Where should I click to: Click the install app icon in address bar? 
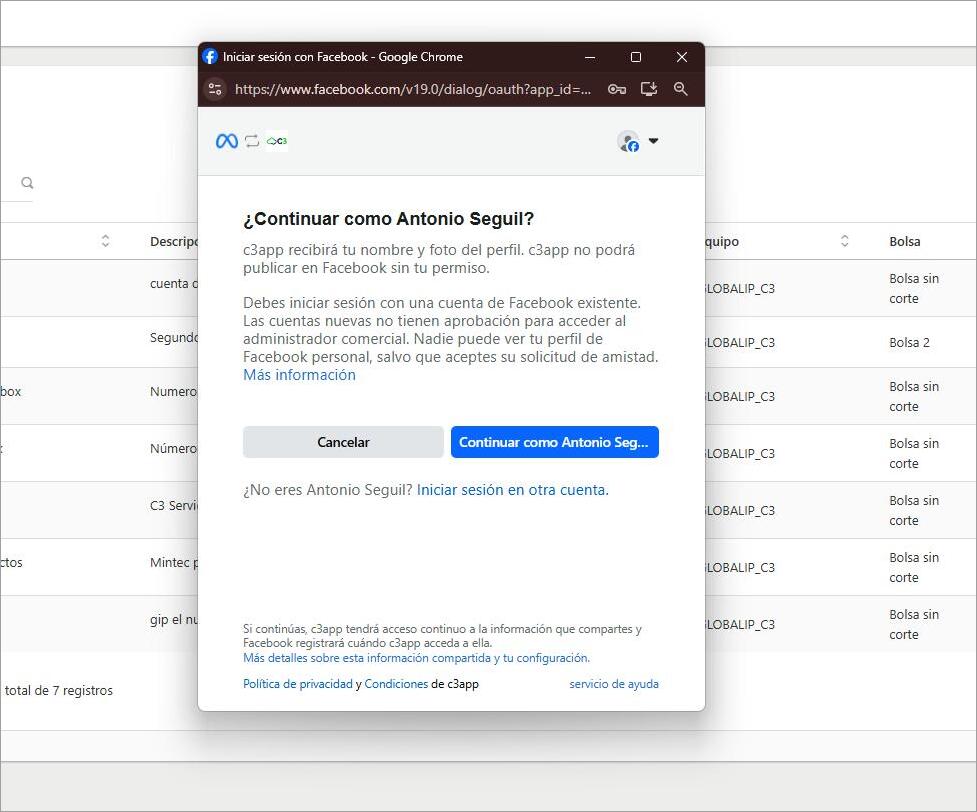pyautogui.click(x=649, y=89)
